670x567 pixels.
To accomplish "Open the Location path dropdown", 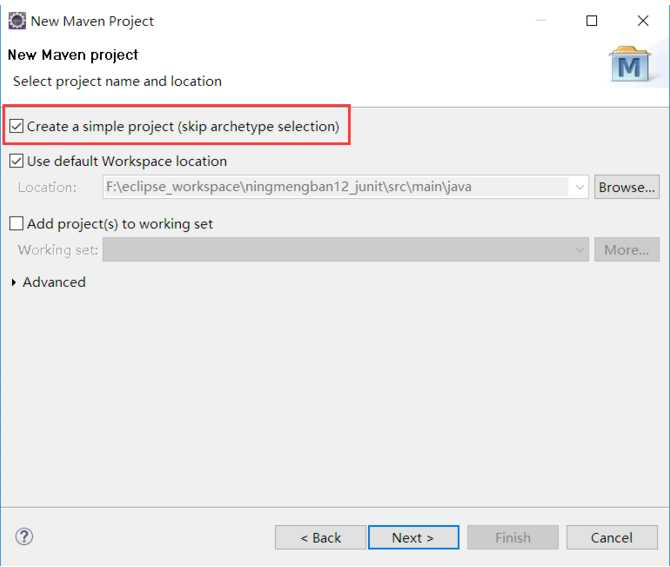I will (579, 187).
